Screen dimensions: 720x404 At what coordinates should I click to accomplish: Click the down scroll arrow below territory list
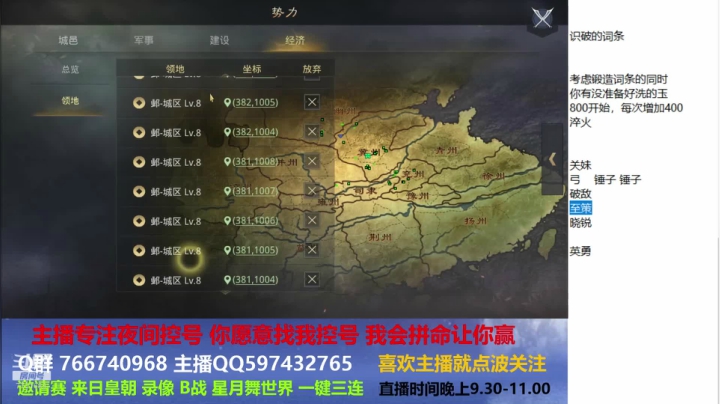225,292
